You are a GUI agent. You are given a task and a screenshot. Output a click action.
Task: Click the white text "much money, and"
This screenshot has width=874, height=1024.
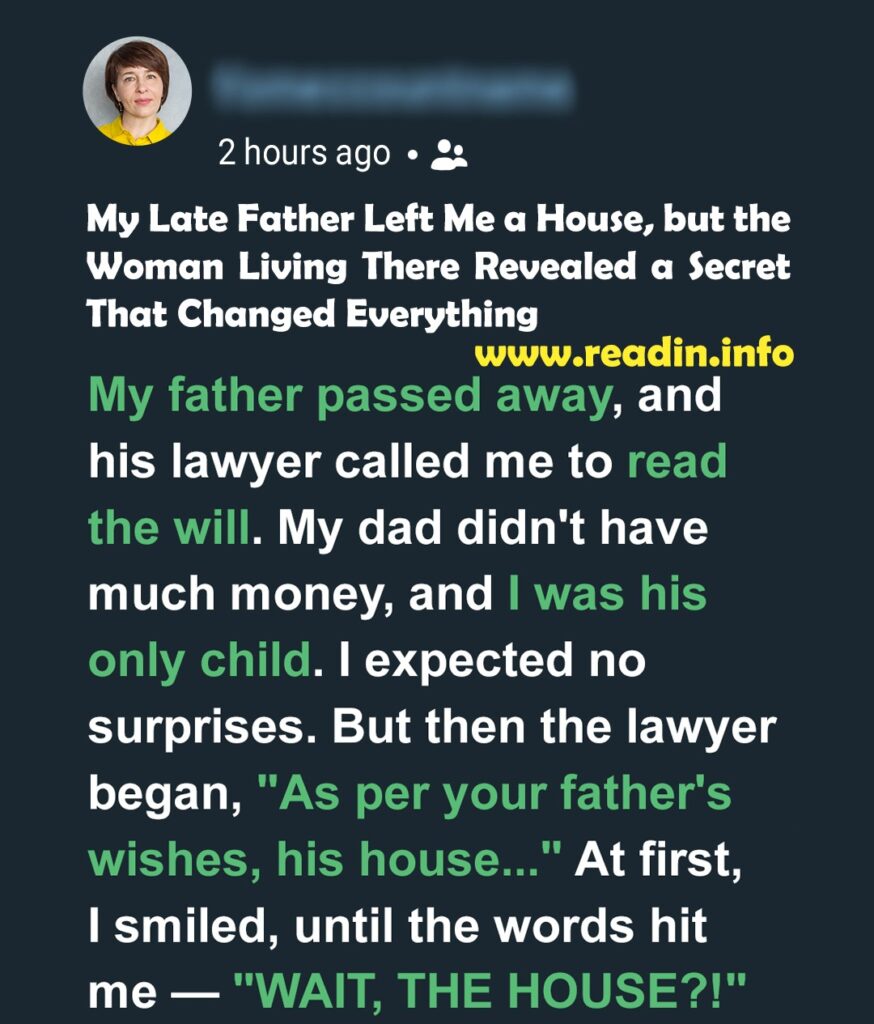pyautogui.click(x=290, y=596)
